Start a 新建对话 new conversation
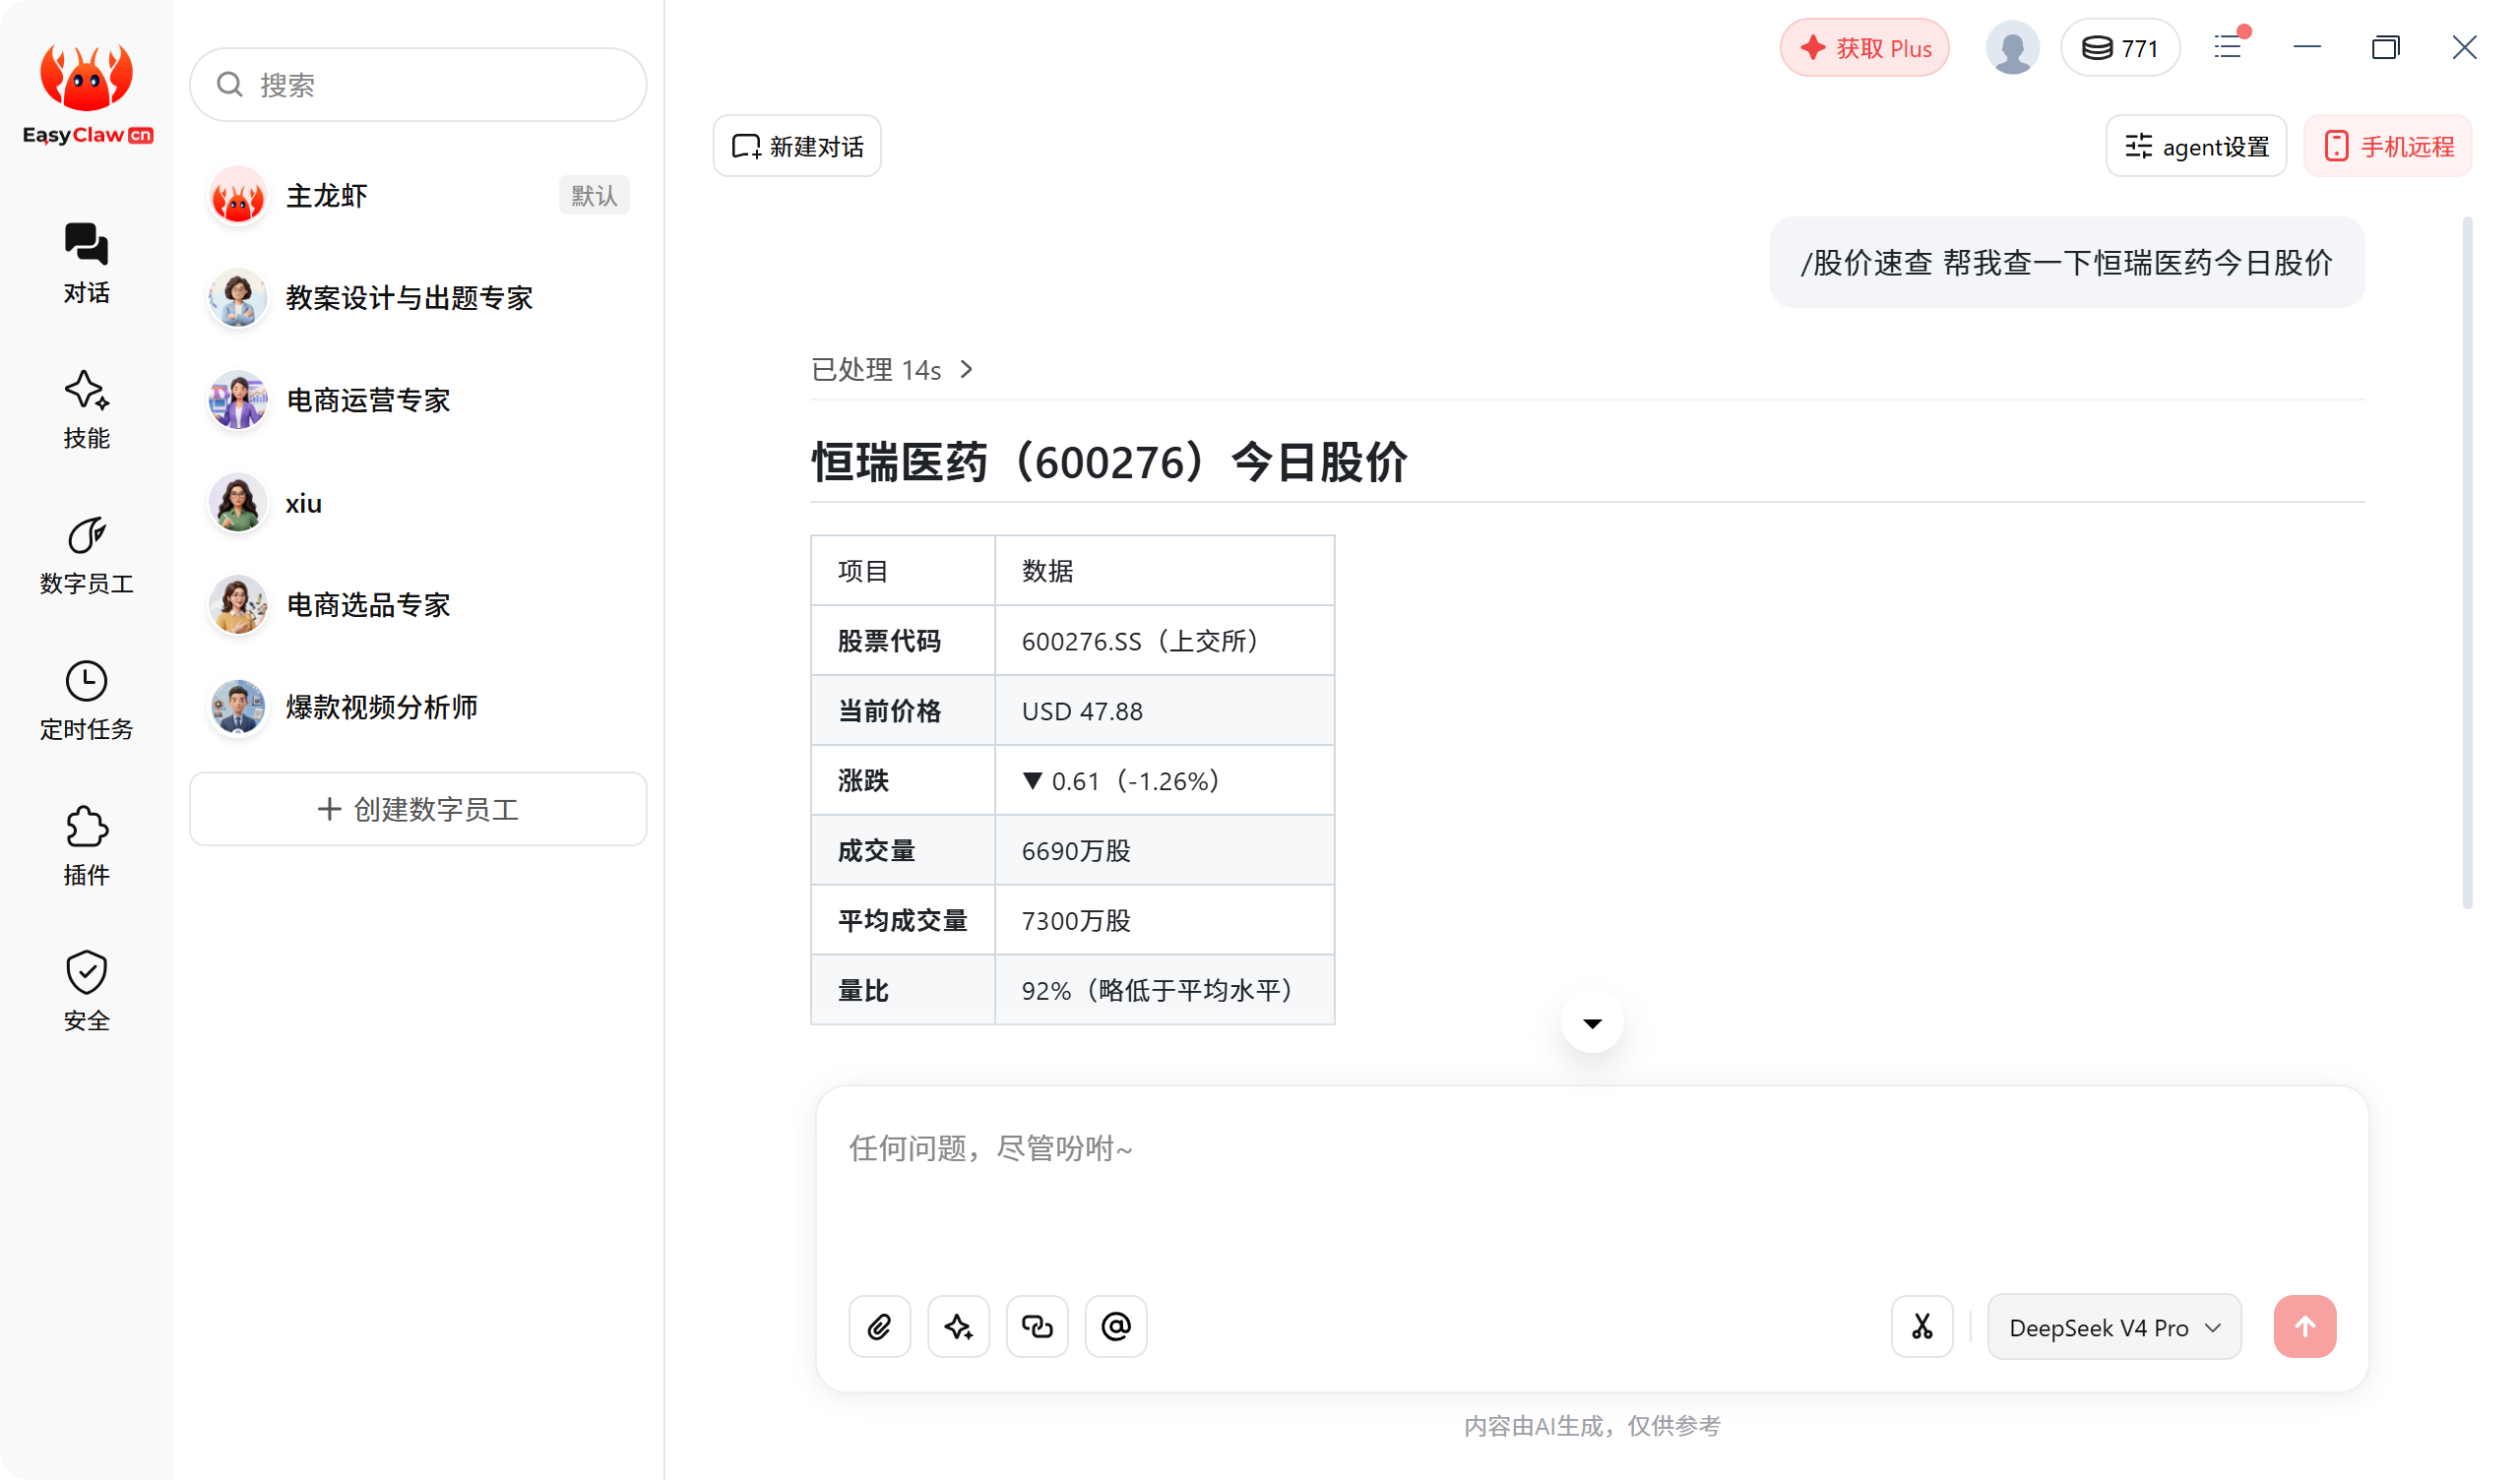Viewport: 2520px width, 1480px height. (797, 146)
